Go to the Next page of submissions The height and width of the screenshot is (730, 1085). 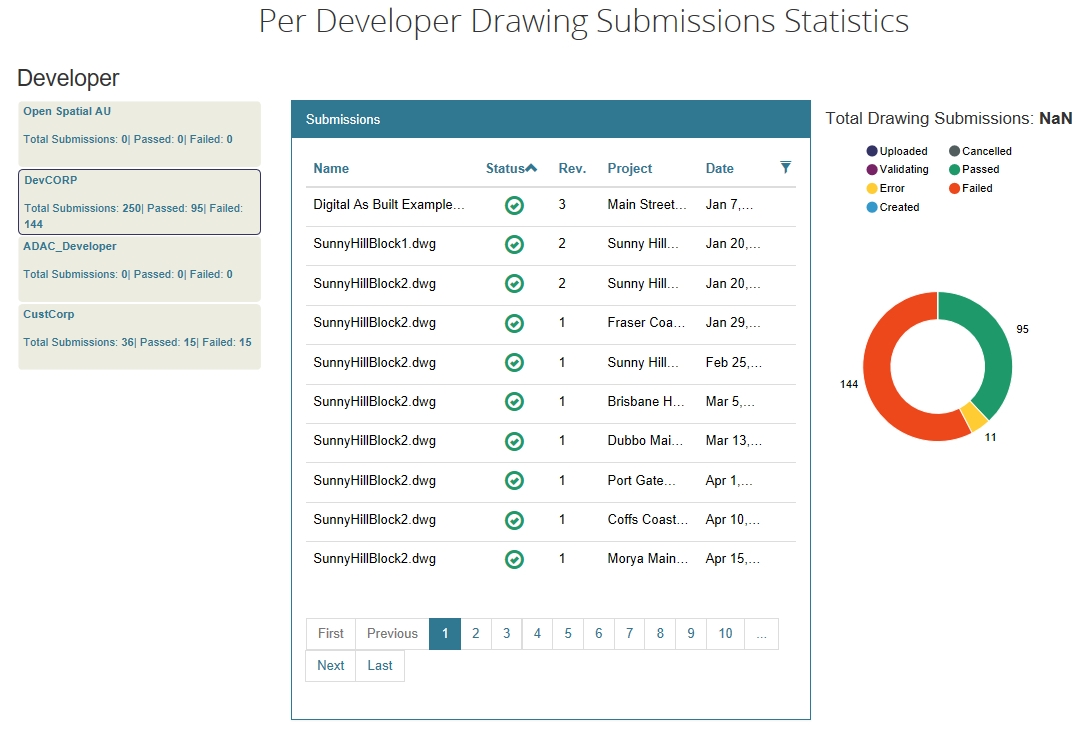click(330, 666)
